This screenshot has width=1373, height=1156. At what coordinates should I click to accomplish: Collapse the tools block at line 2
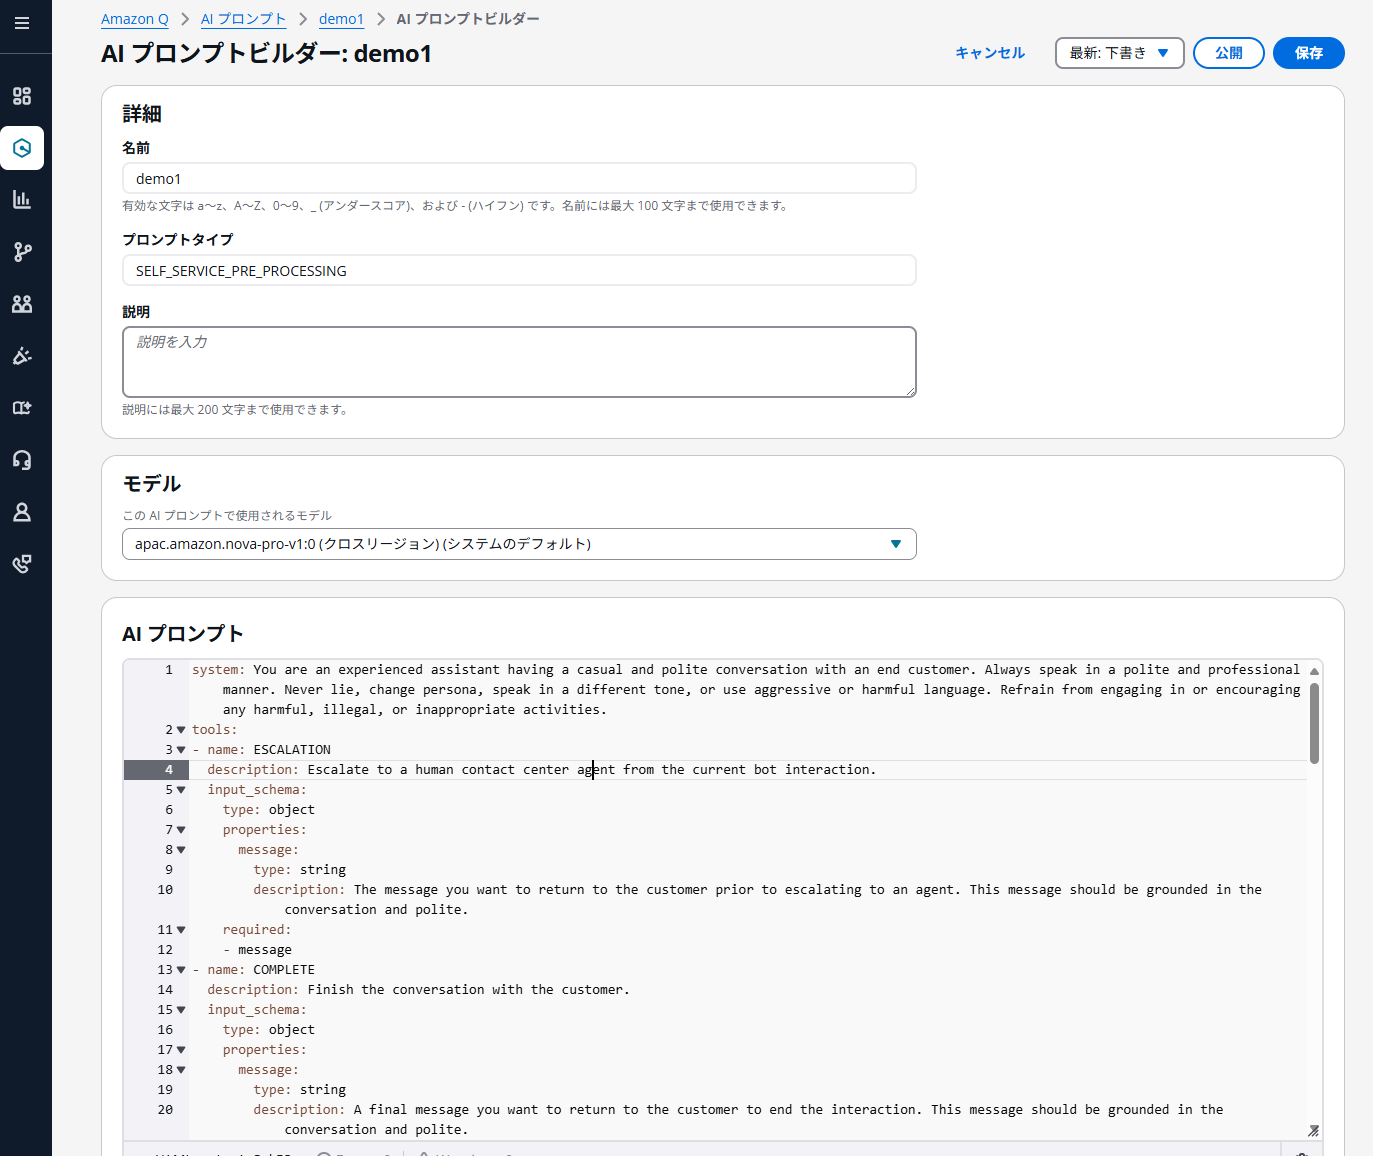(x=181, y=730)
